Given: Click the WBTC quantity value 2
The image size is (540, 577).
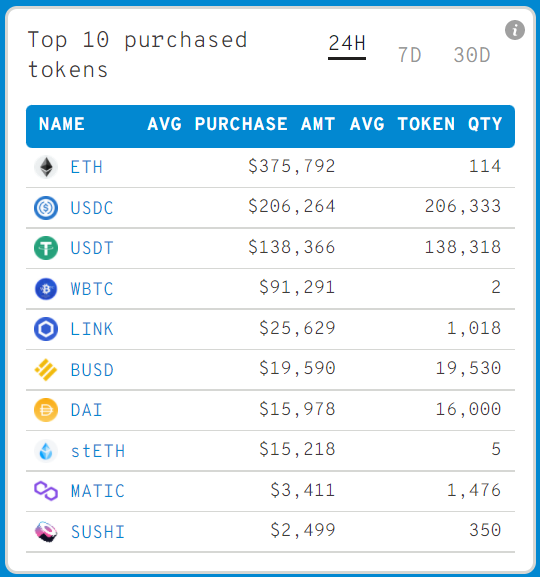Looking at the screenshot, I should (496, 287).
